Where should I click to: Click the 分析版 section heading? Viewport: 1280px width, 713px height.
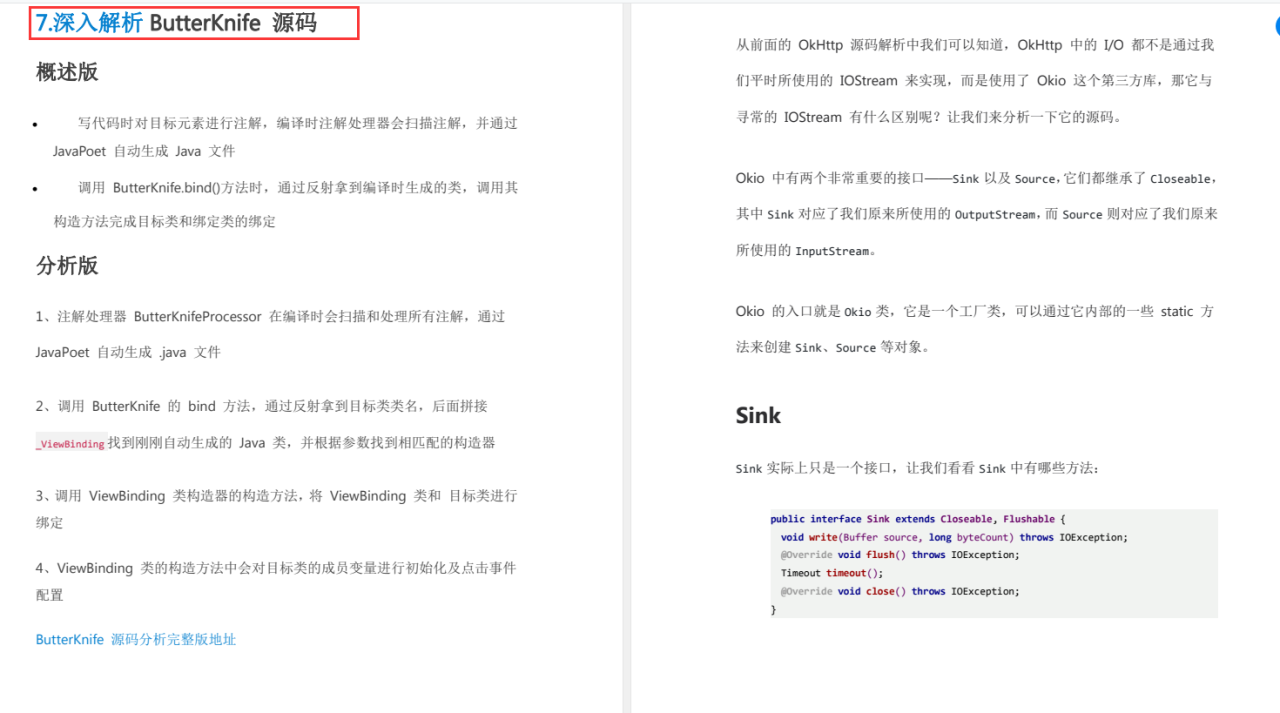pyautogui.click(x=67, y=266)
